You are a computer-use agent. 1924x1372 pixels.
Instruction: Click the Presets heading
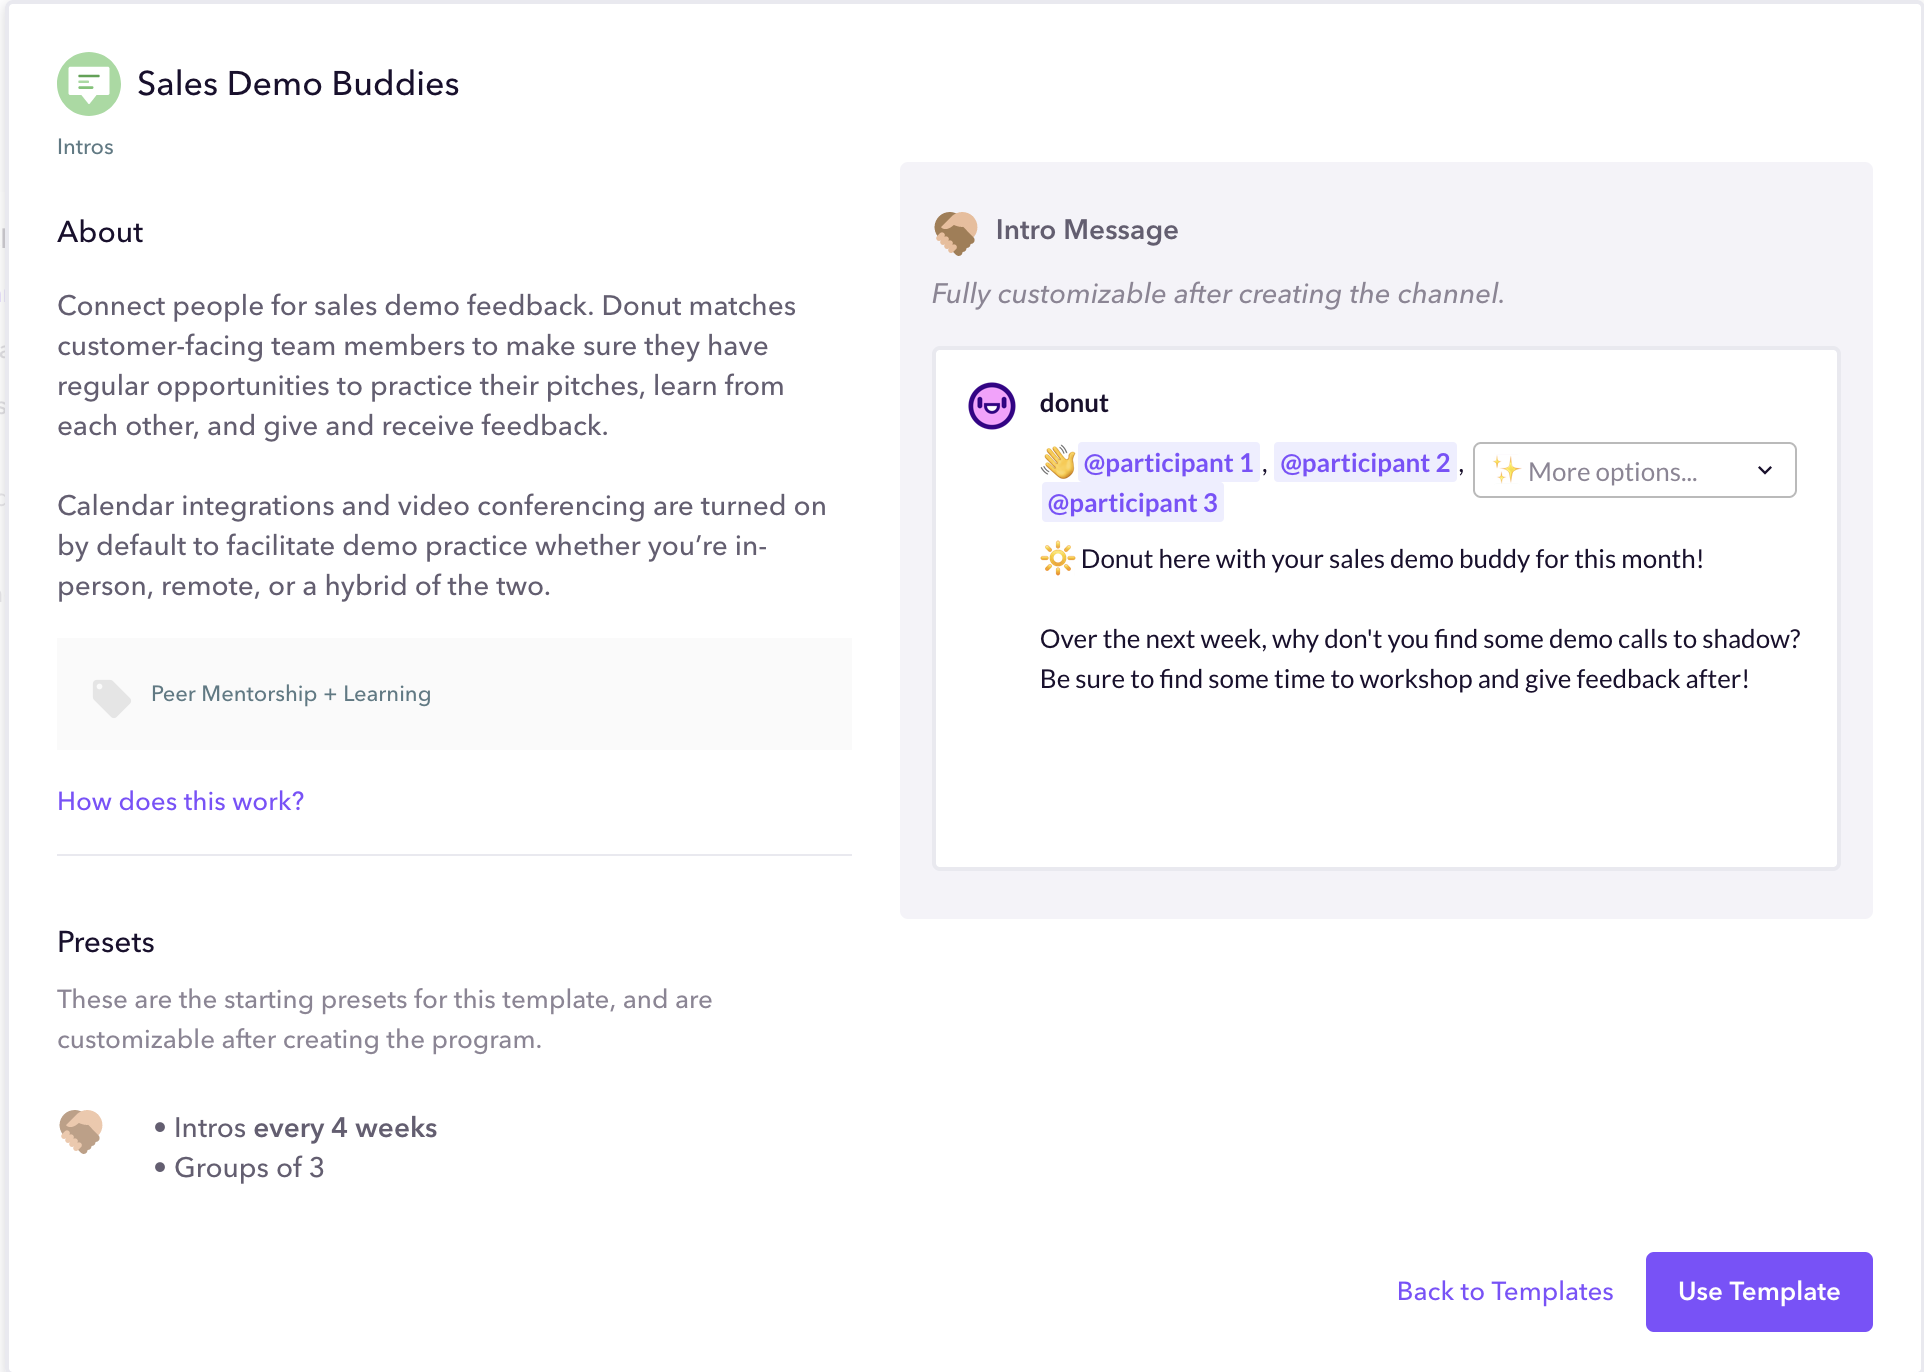tap(106, 942)
